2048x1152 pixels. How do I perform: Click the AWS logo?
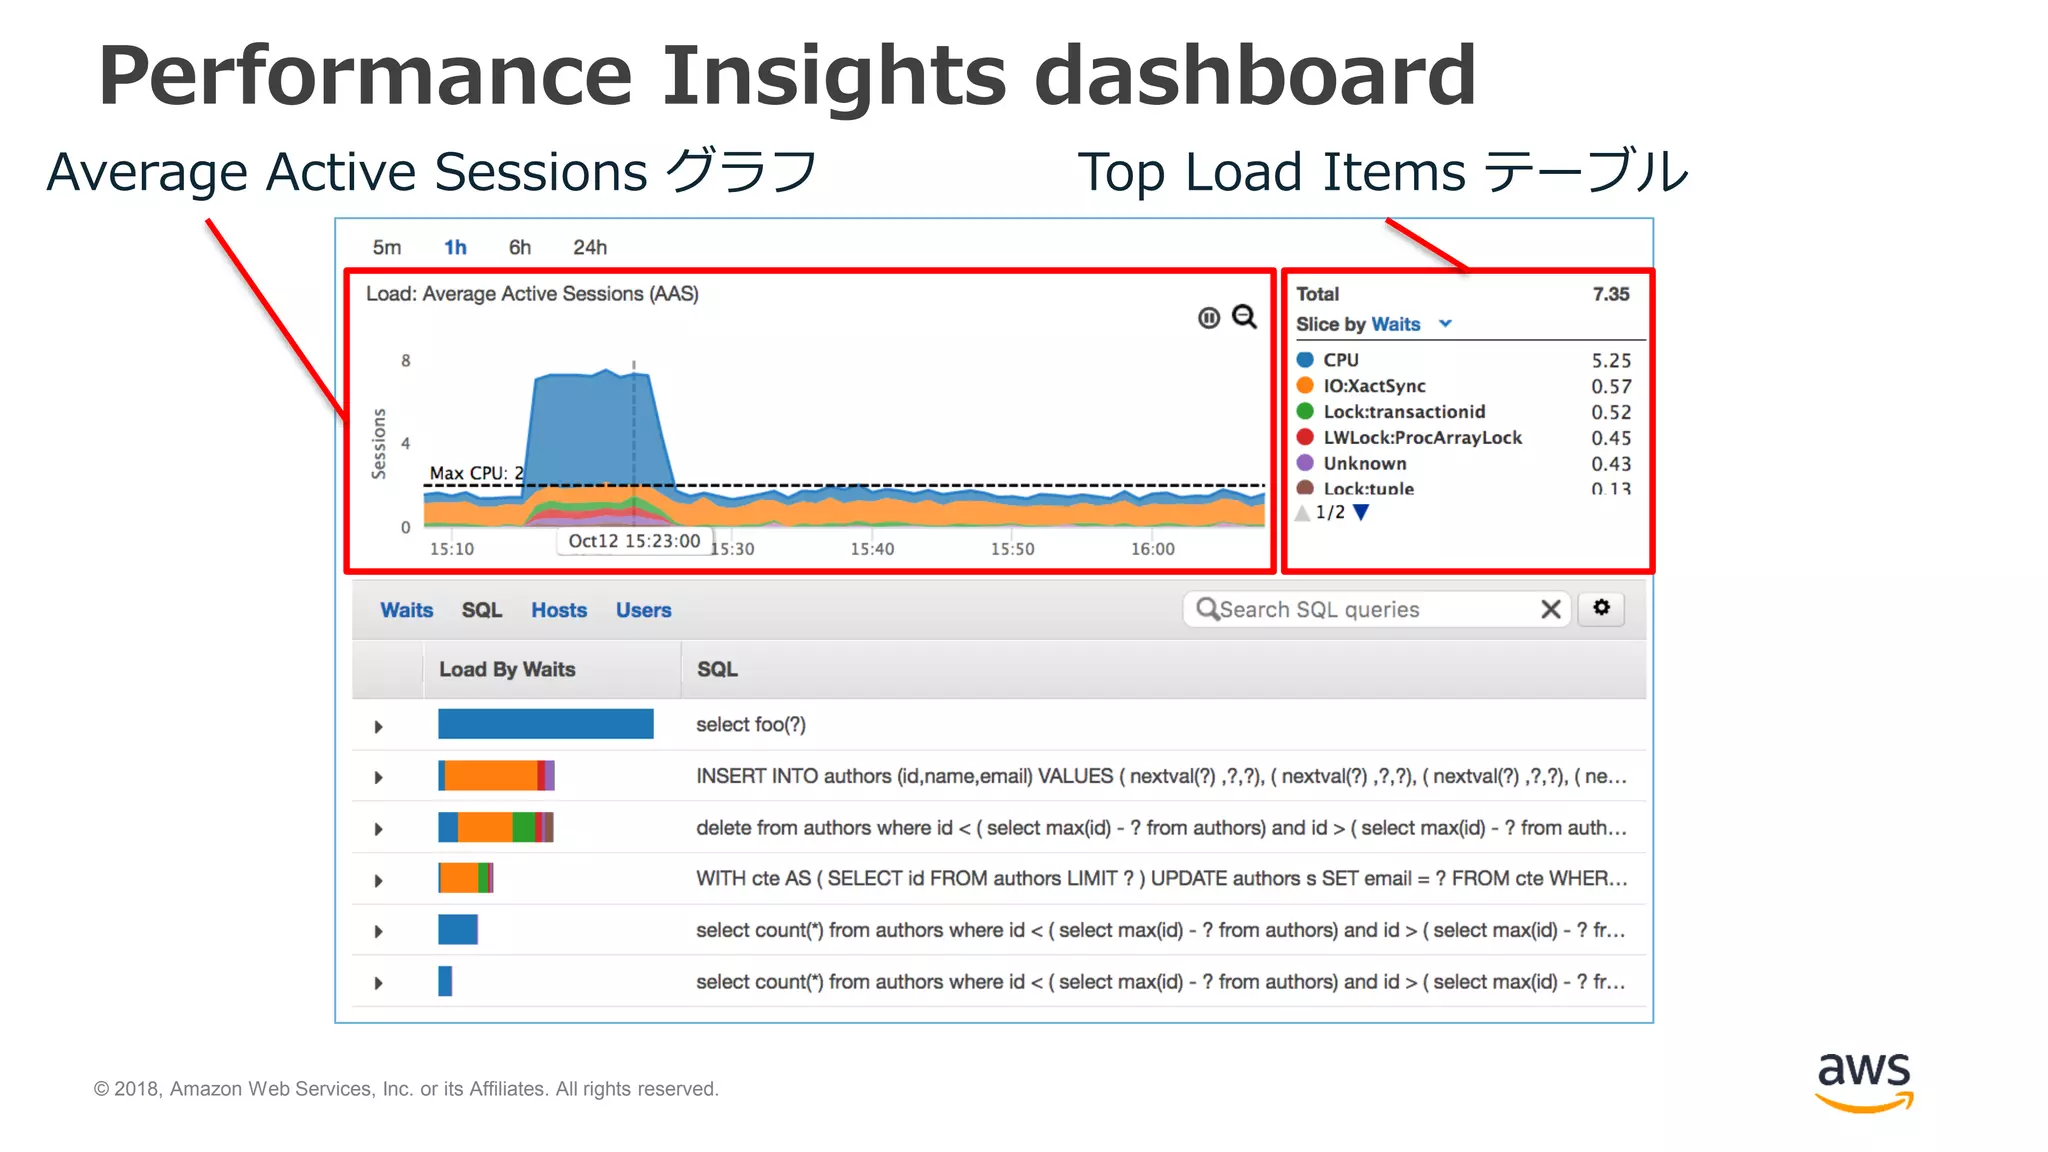1864,1082
